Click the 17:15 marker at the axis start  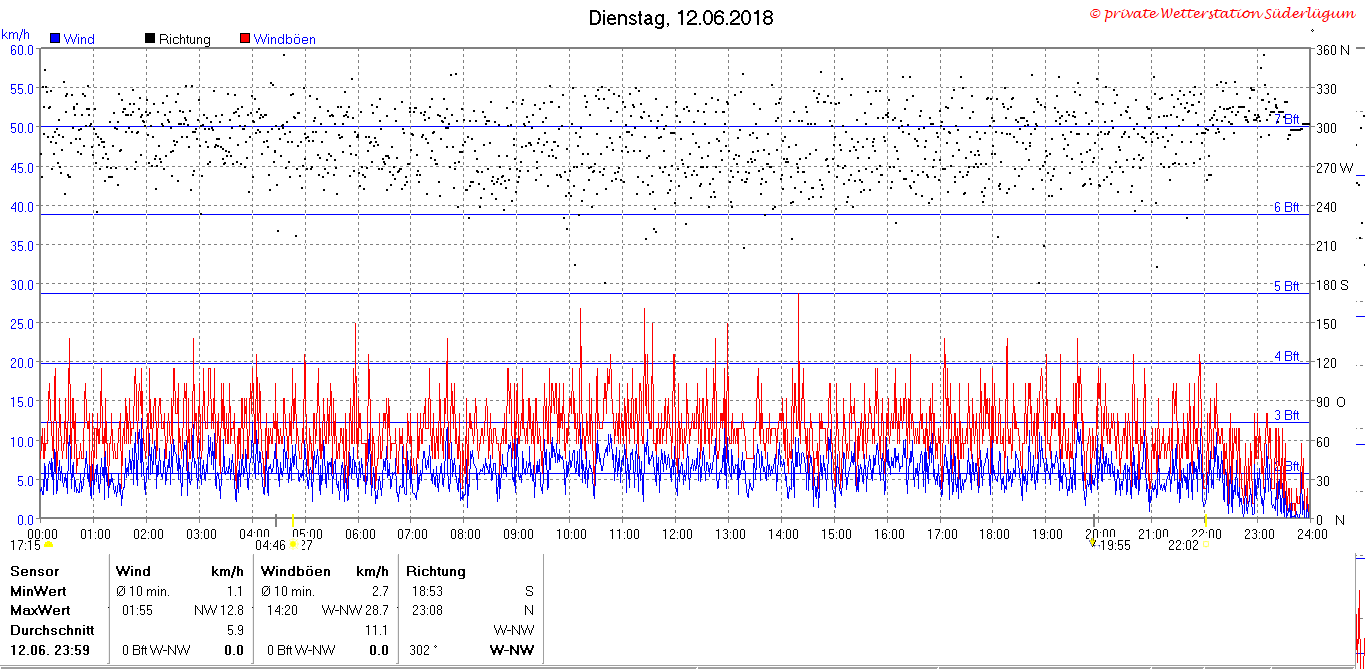click(x=25, y=545)
